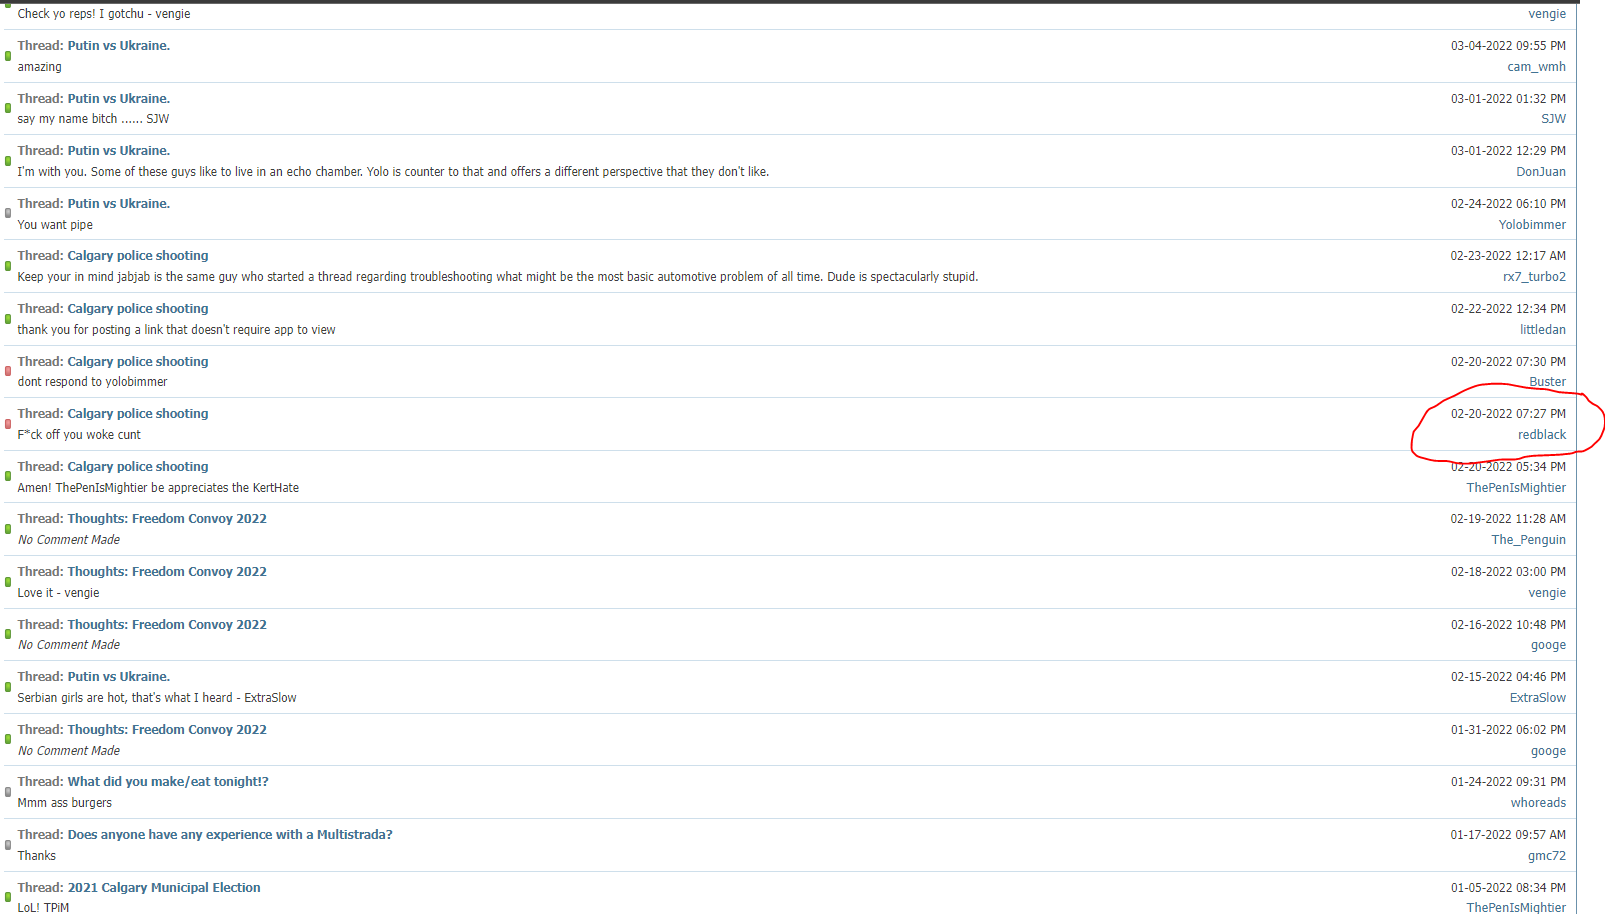
Task: Open 2021 Calgary Municipal Election thread
Action: click(164, 888)
